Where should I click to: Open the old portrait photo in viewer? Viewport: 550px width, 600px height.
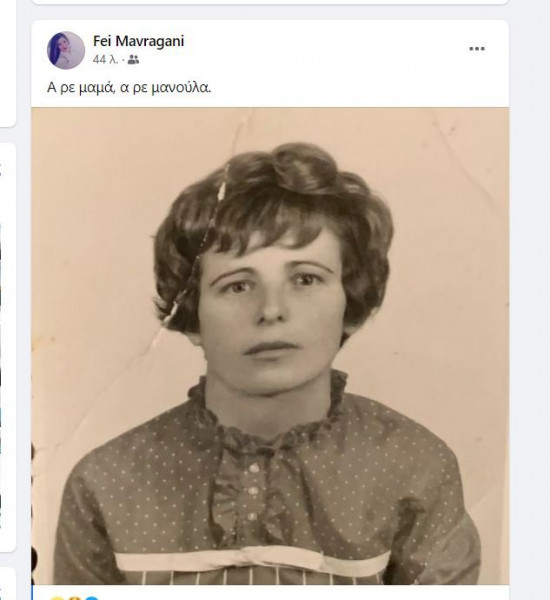click(270, 346)
